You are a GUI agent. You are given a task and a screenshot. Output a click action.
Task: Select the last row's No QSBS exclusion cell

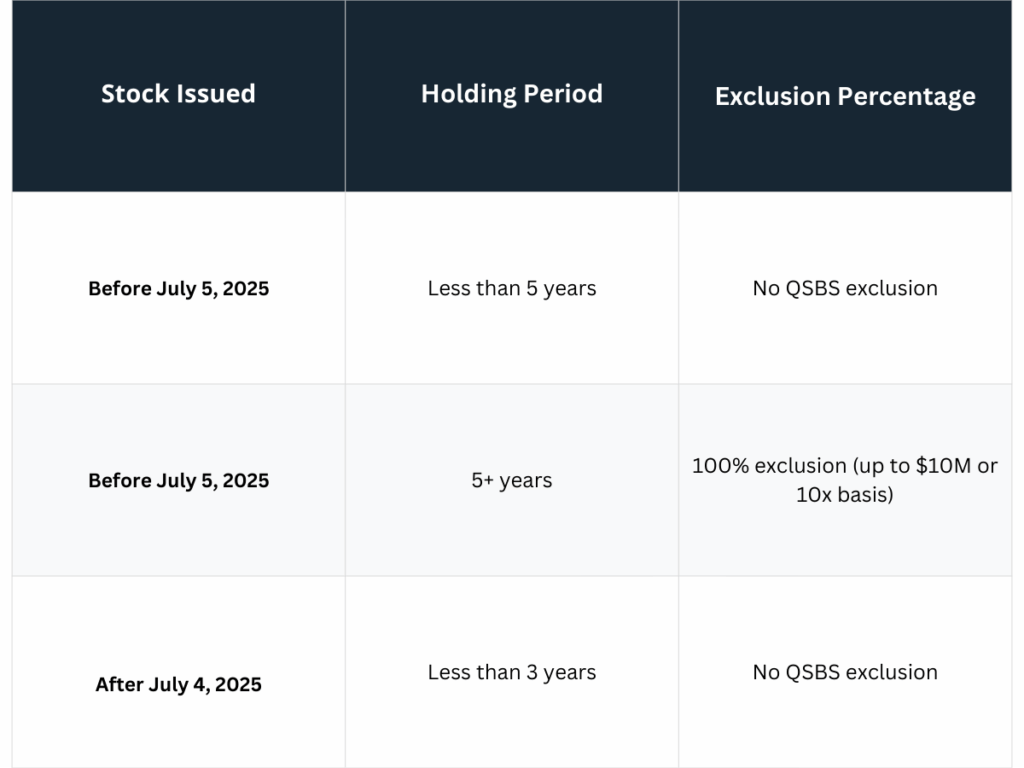tap(845, 672)
